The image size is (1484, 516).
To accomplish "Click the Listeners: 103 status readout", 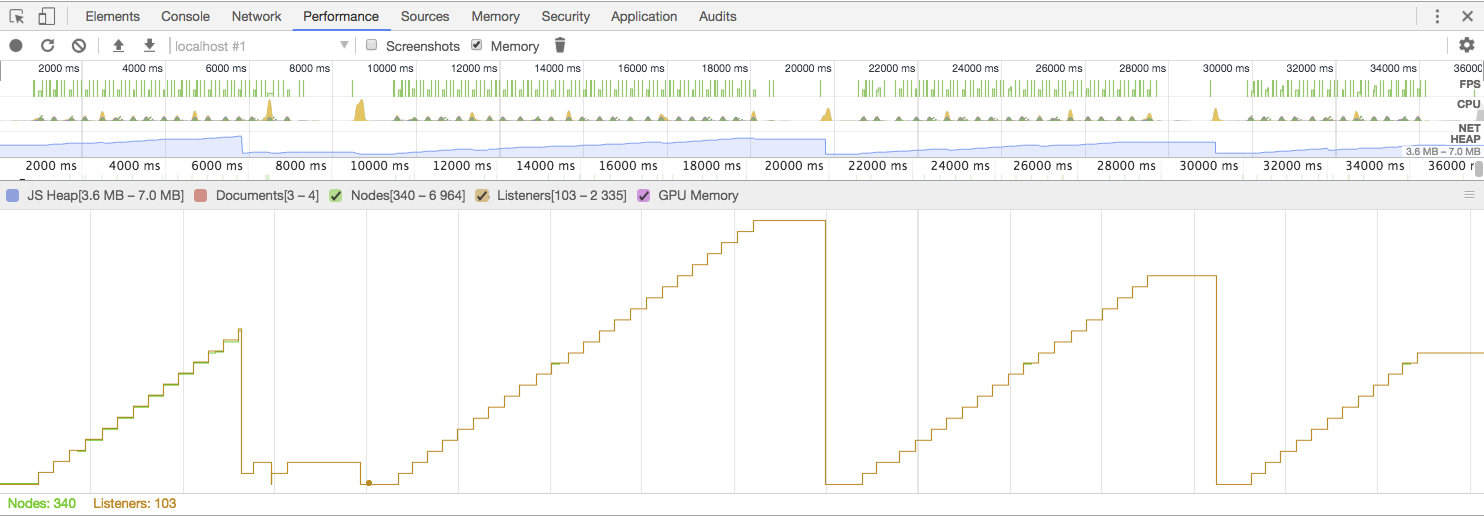I will click(x=135, y=504).
